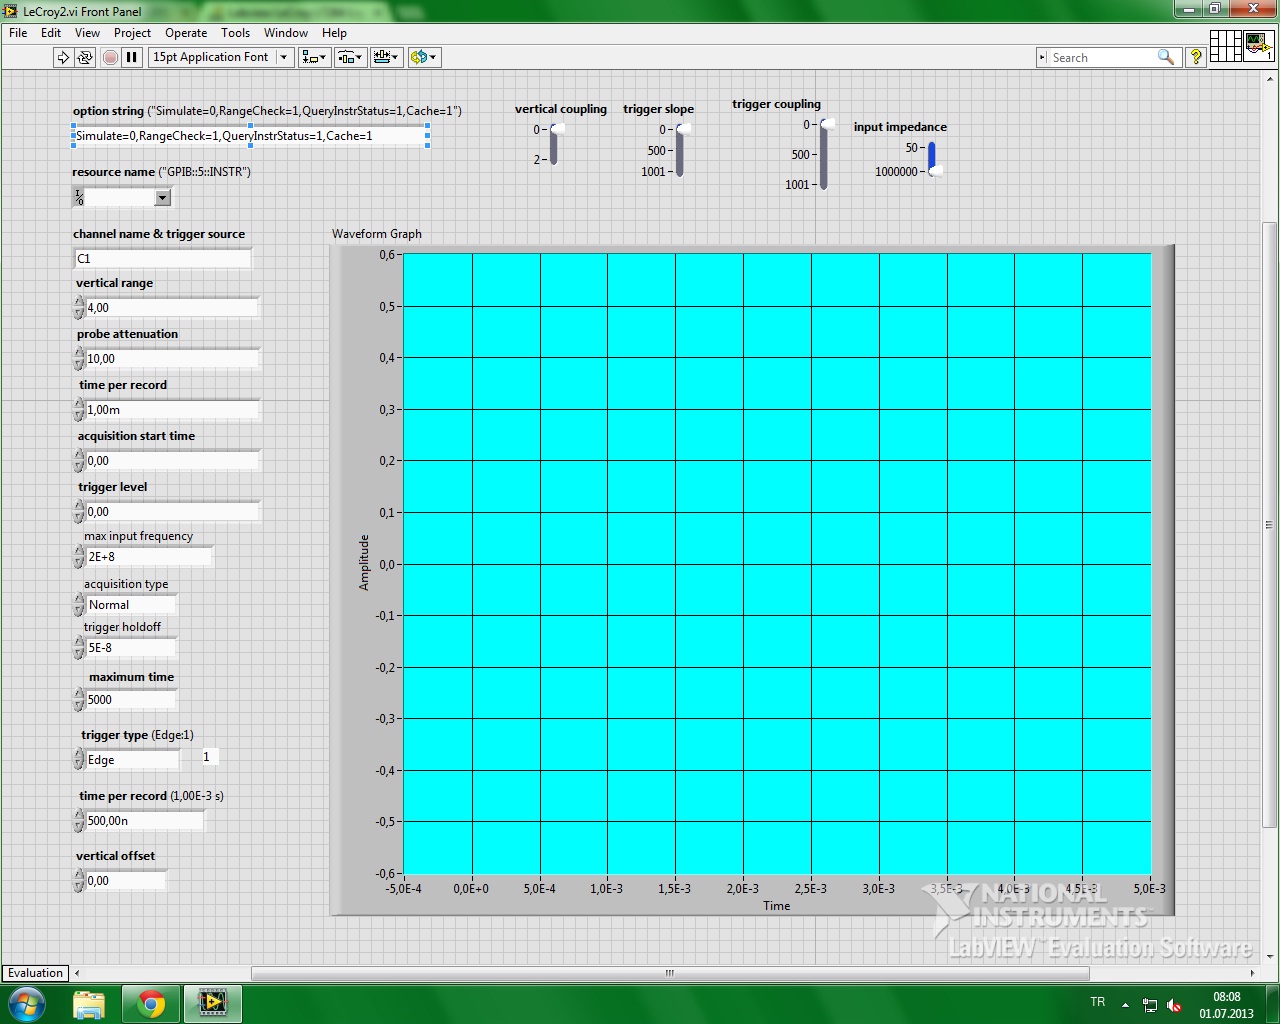Image resolution: width=1280 pixels, height=1024 pixels.
Task: Click the channel name field showing C1
Action: tap(163, 258)
